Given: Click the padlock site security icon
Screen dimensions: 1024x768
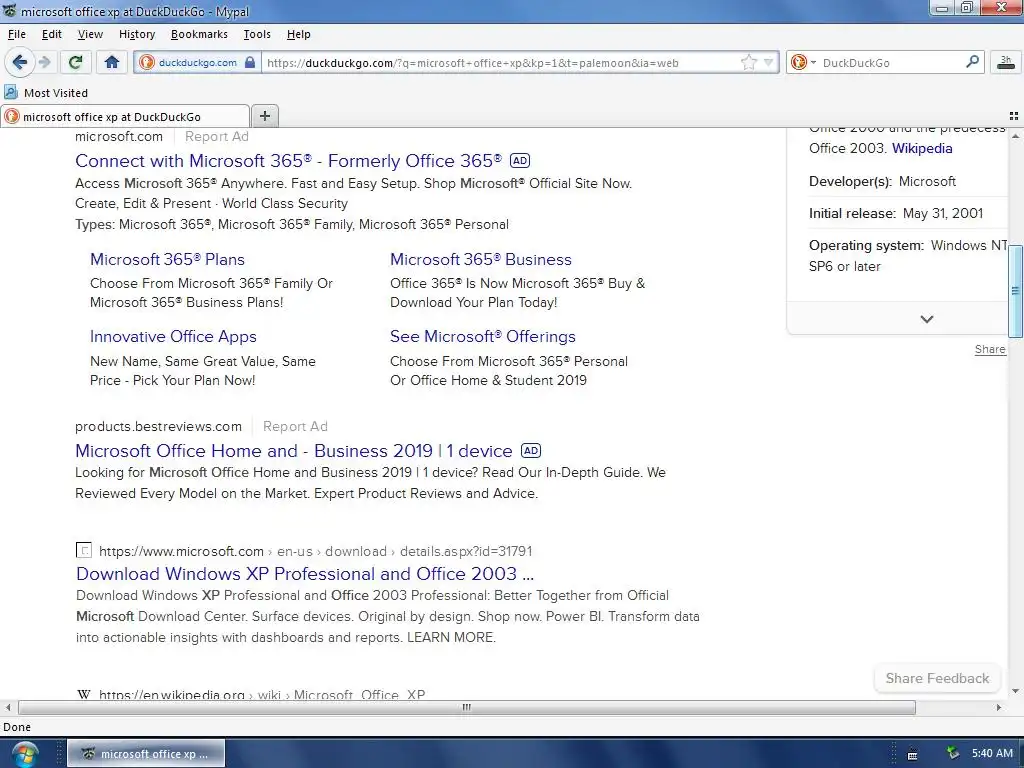Looking at the screenshot, I should point(249,63).
